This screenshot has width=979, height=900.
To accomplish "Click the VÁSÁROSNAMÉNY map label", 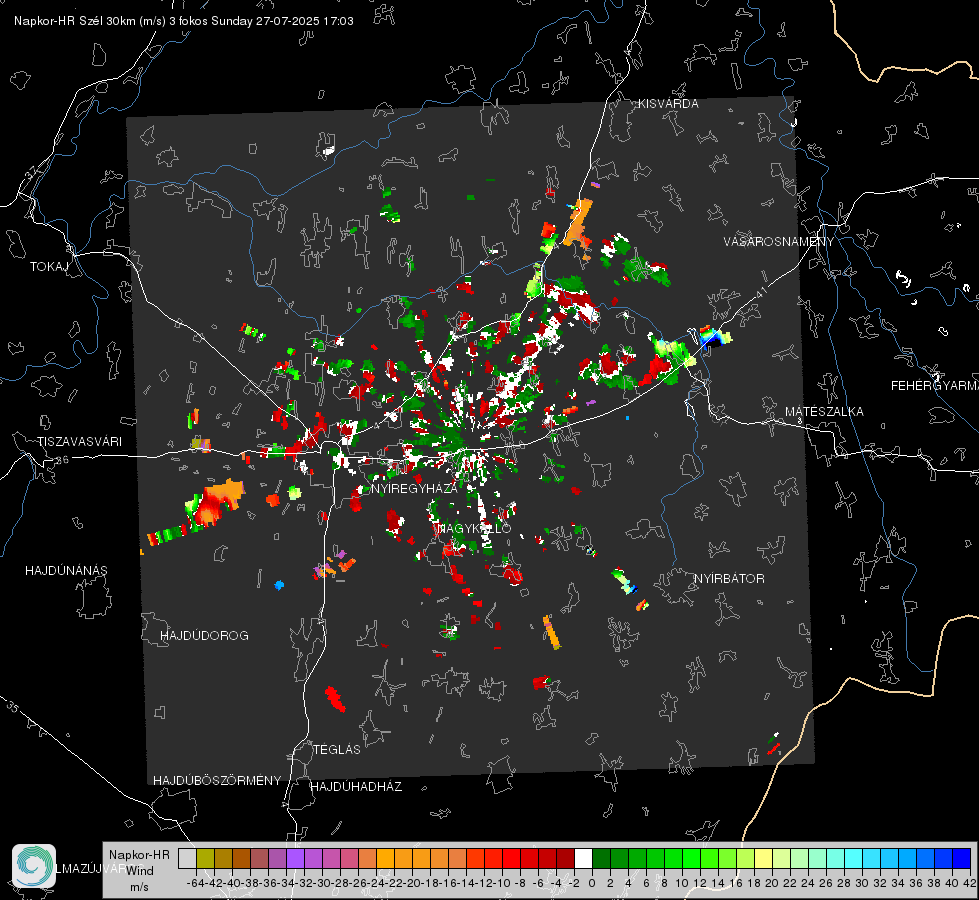I will (779, 242).
